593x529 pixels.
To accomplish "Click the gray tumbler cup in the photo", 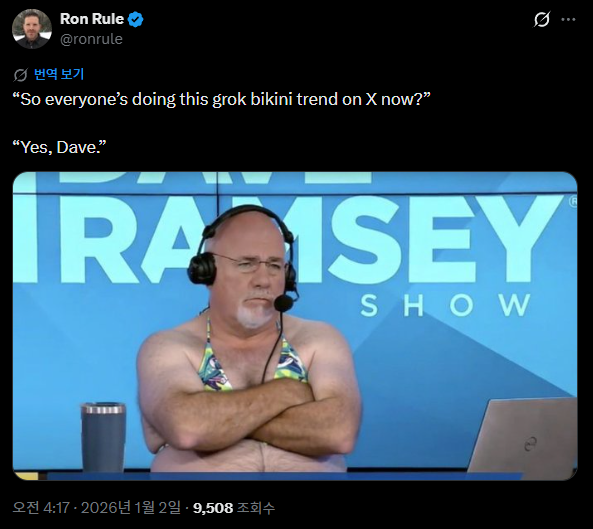I will pyautogui.click(x=103, y=437).
